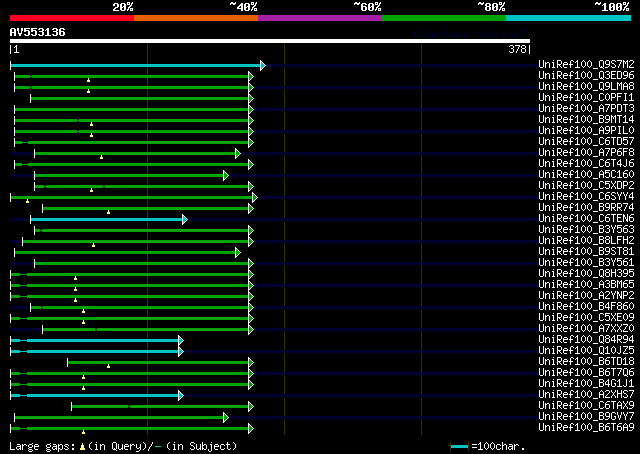This screenshot has width=640, height=454.
Task: Click the UniRef100_A7PDT3 label
Action: pos(586,109)
